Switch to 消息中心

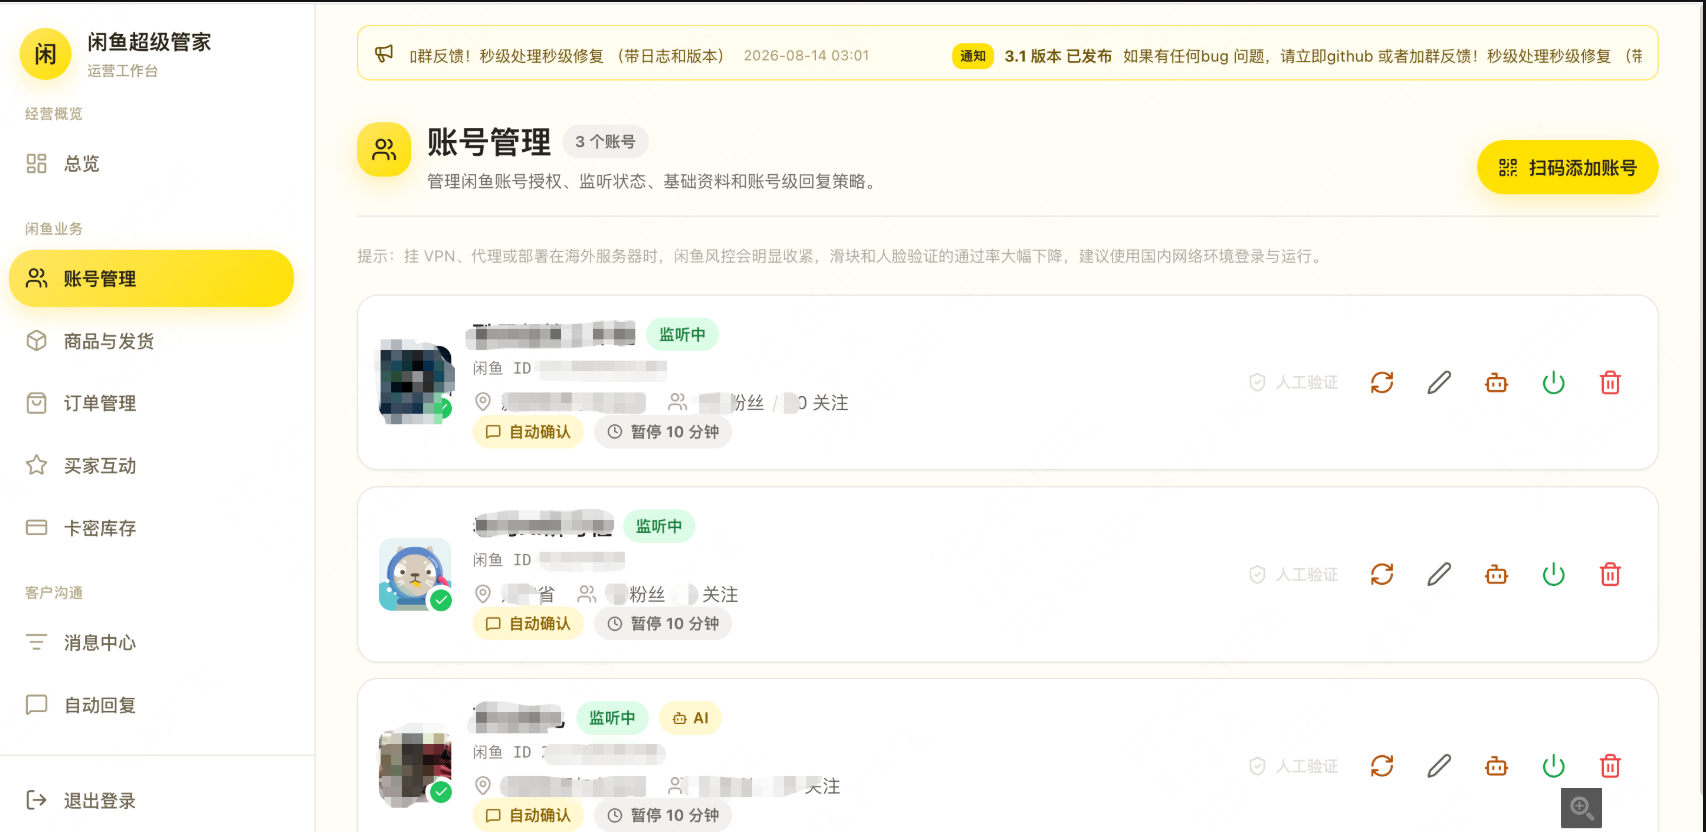151,642
